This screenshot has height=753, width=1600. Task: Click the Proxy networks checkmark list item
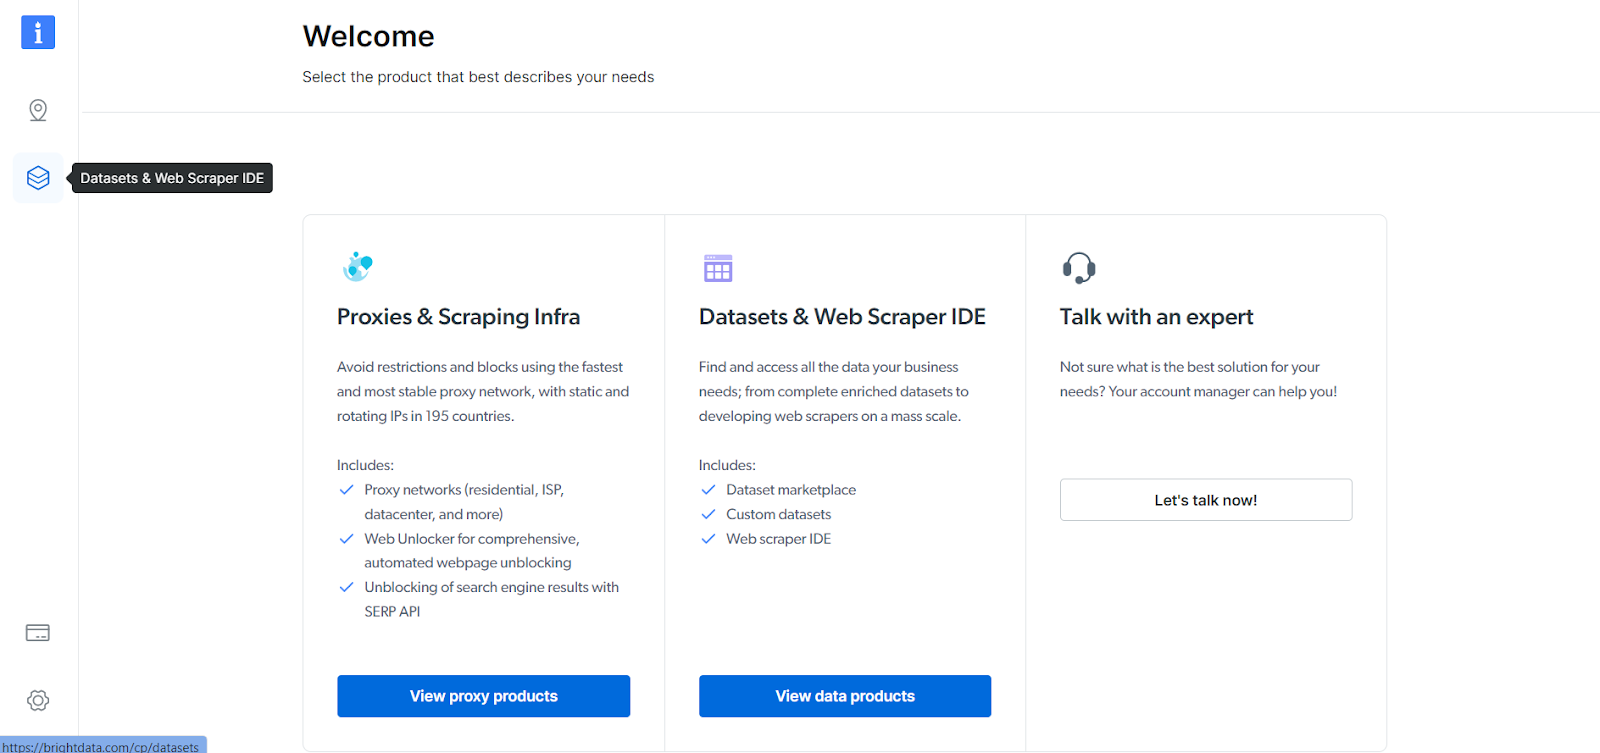tap(463, 490)
